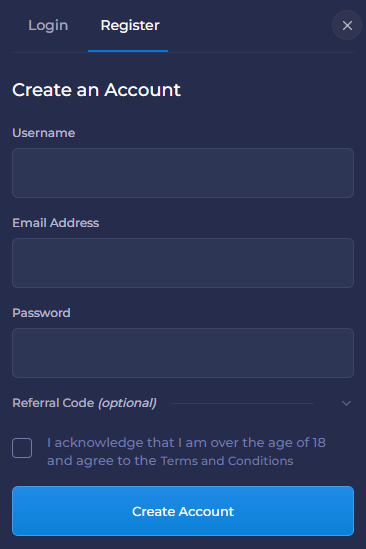Image resolution: width=366 pixels, height=549 pixels.
Task: Click the "(optional)" italic text
Action: [127, 403]
